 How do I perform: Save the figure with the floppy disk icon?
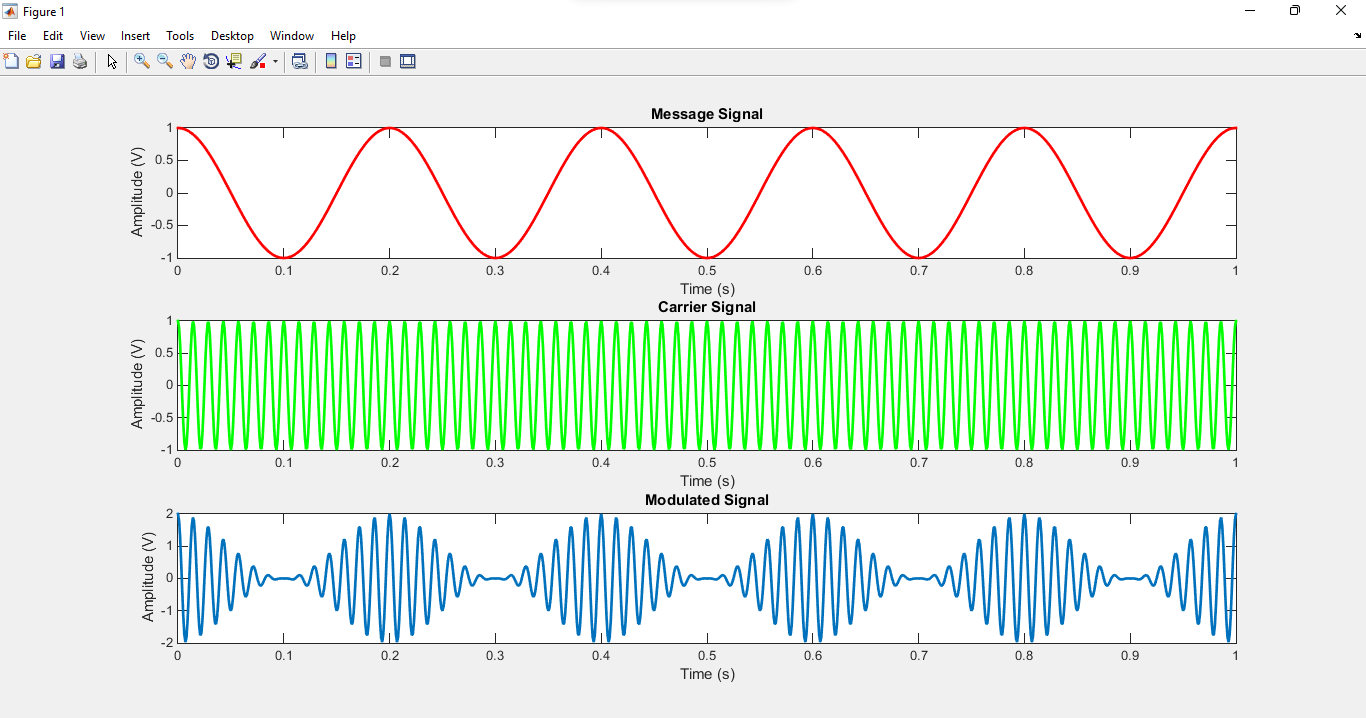point(57,62)
